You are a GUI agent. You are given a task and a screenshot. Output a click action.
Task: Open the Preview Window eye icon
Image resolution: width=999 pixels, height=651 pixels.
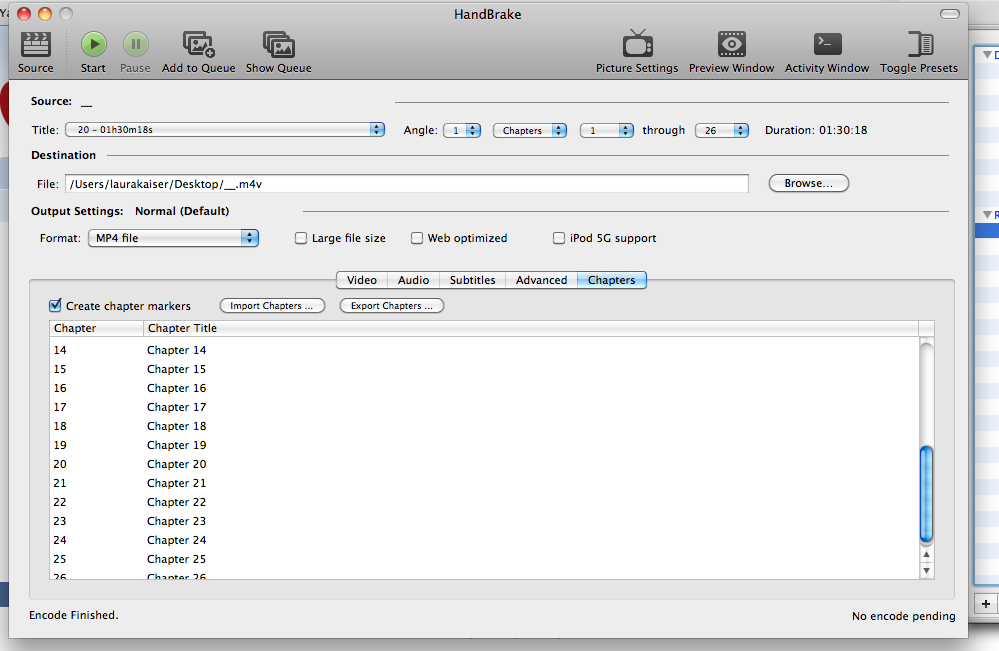tap(731, 44)
